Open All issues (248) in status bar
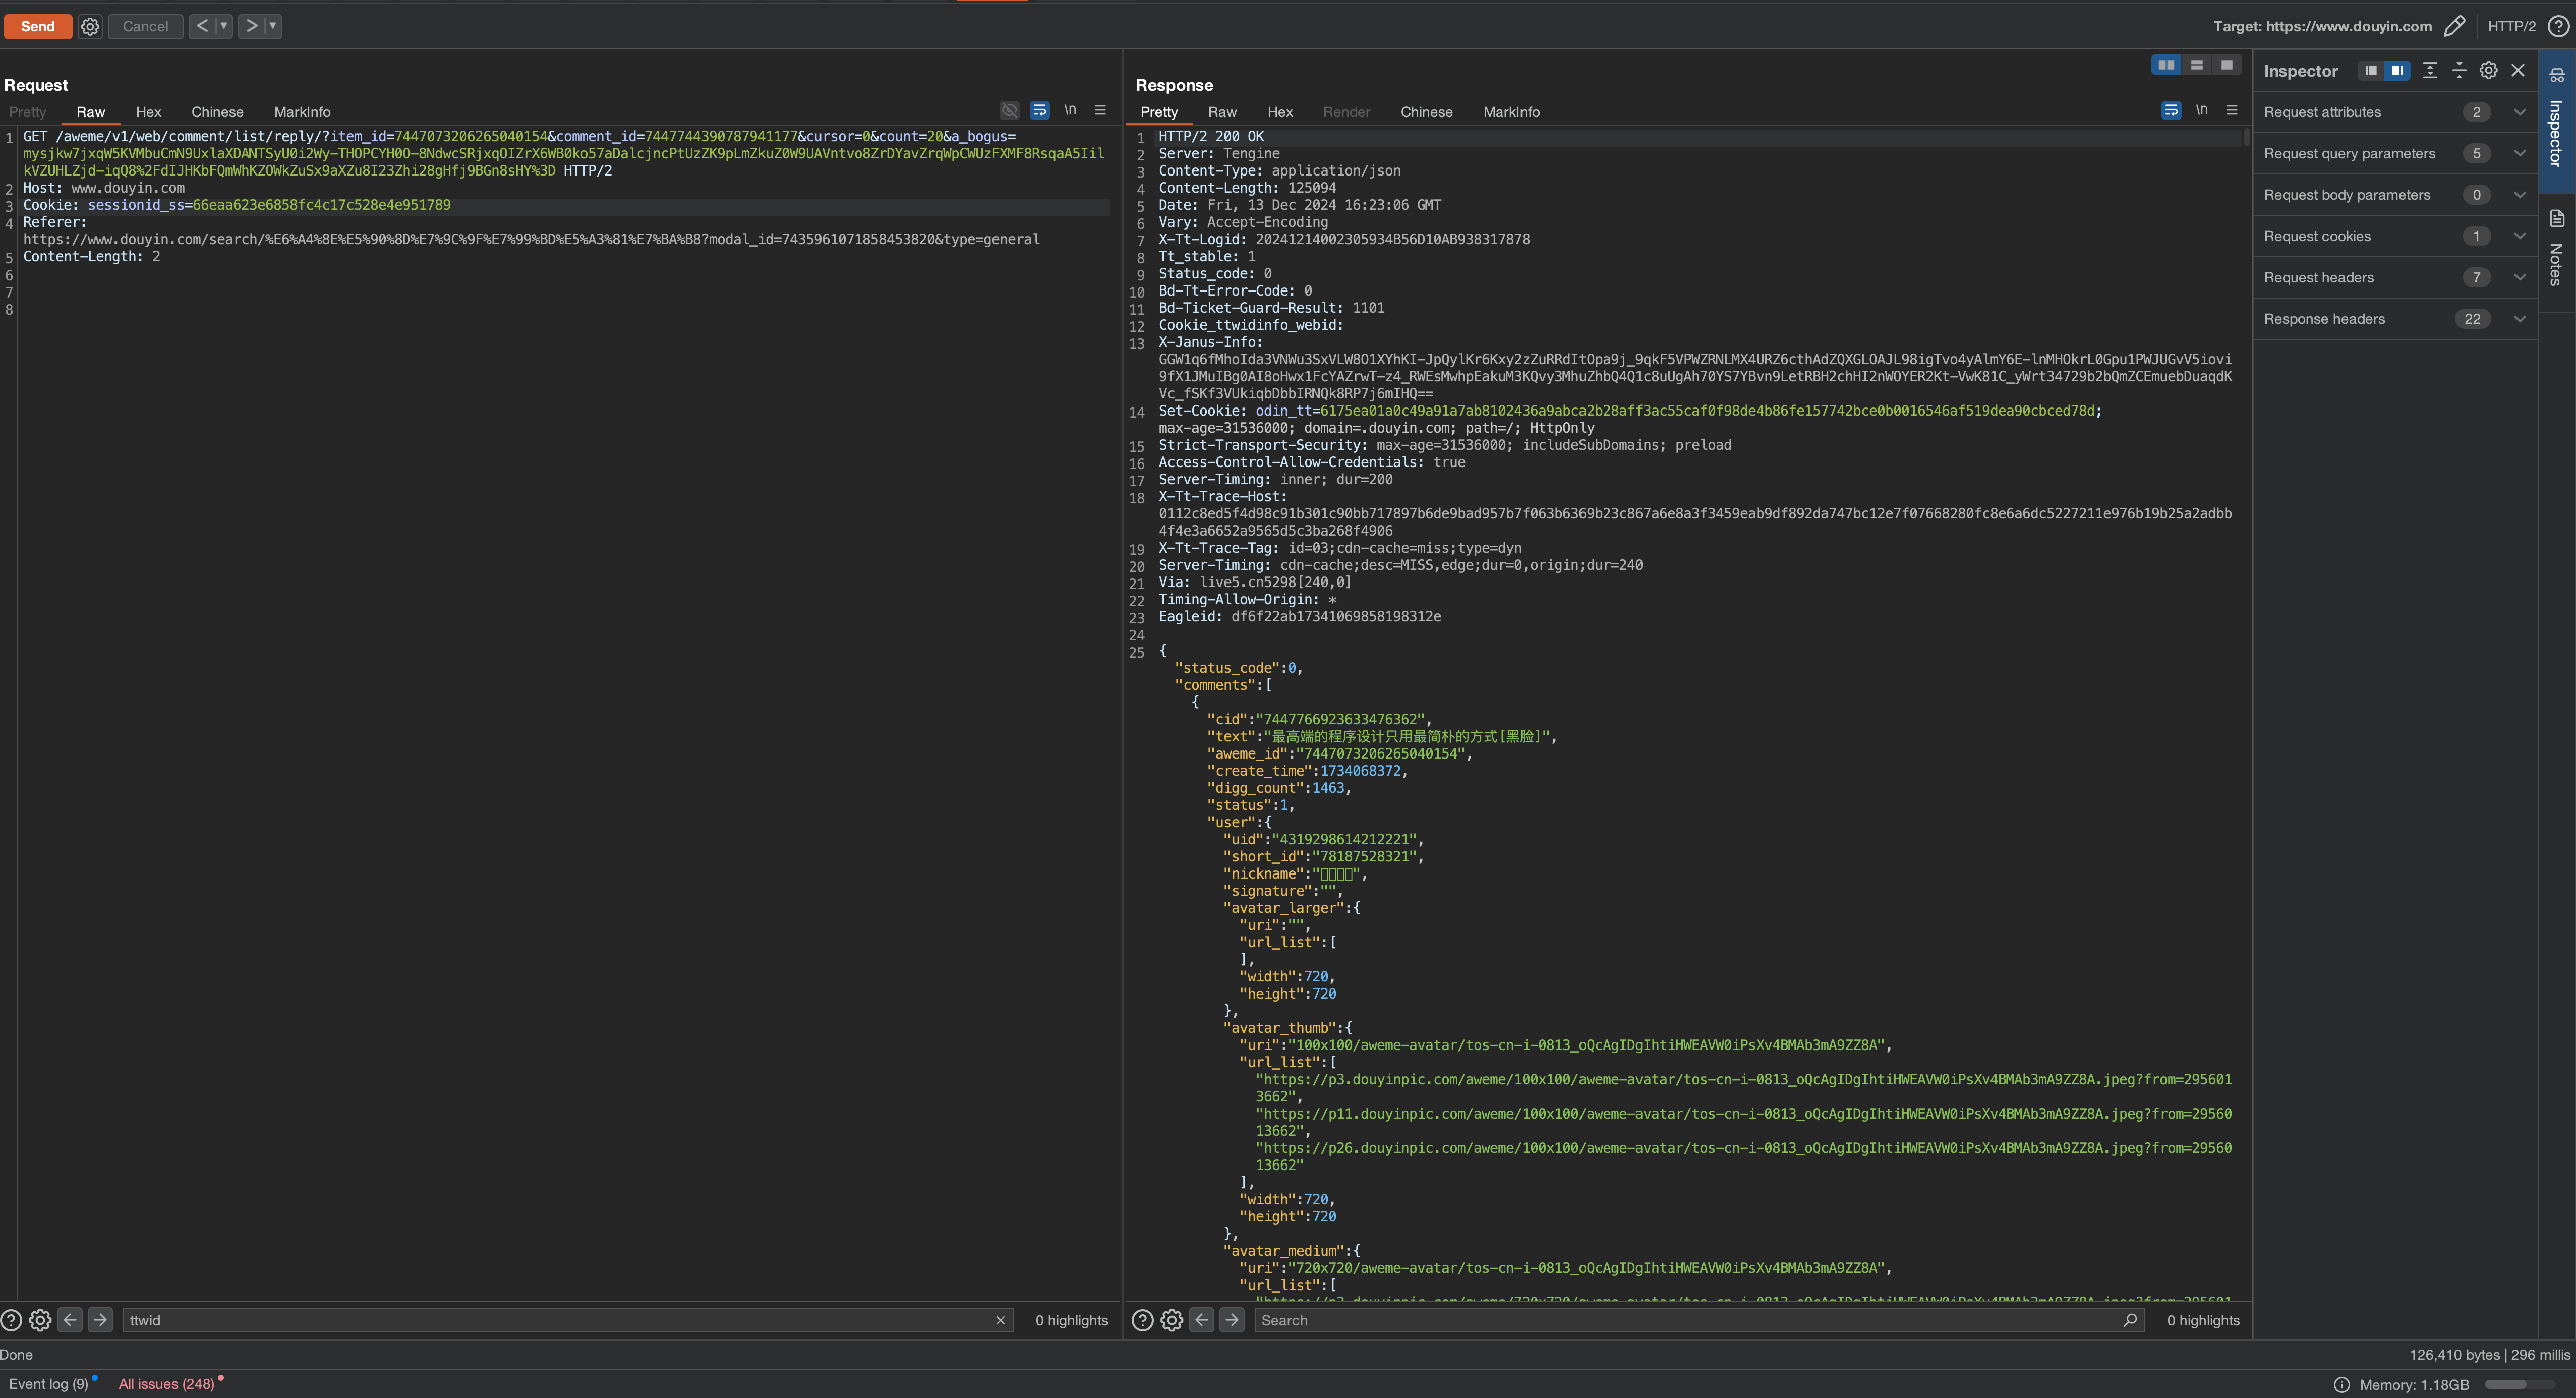This screenshot has height=1398, width=2576. point(167,1384)
